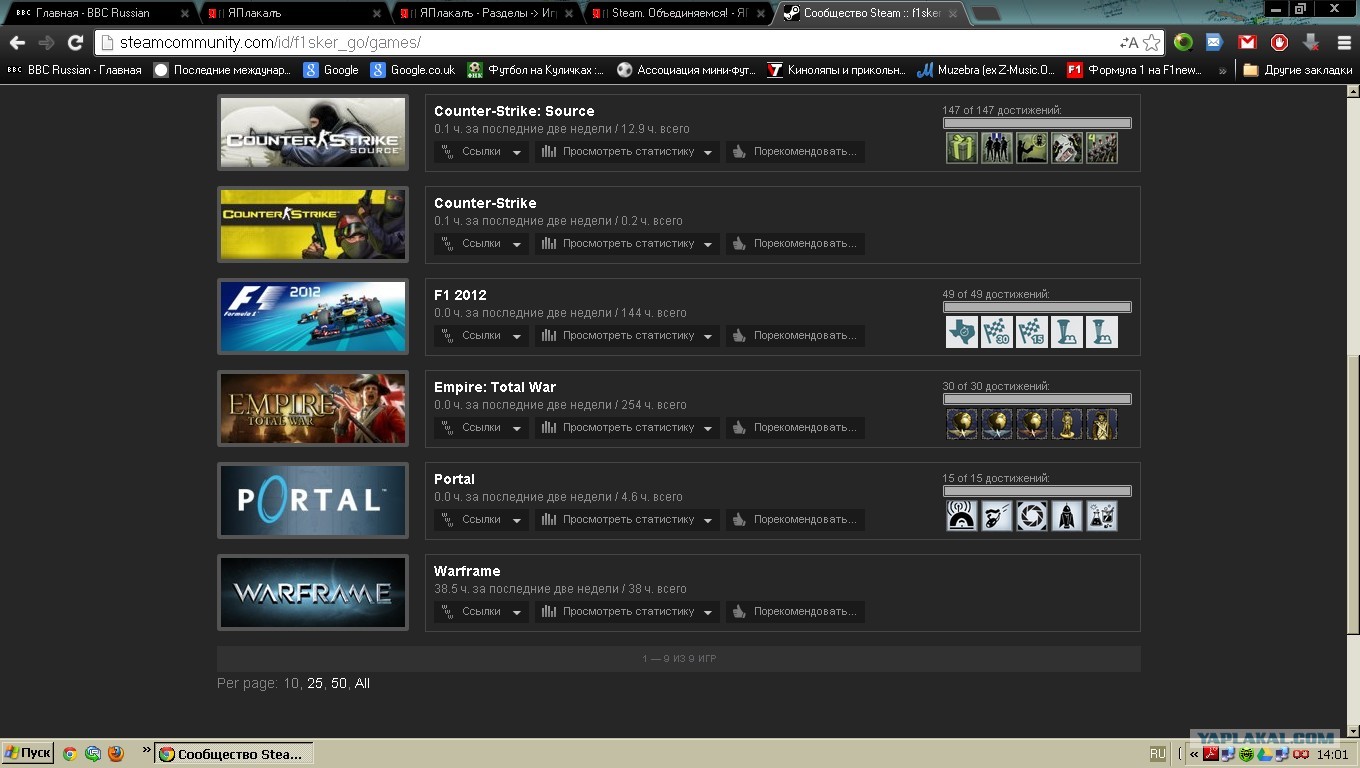Click the F1 2012 flag achievement marked 30
This screenshot has height=768, width=1360.
point(997,332)
